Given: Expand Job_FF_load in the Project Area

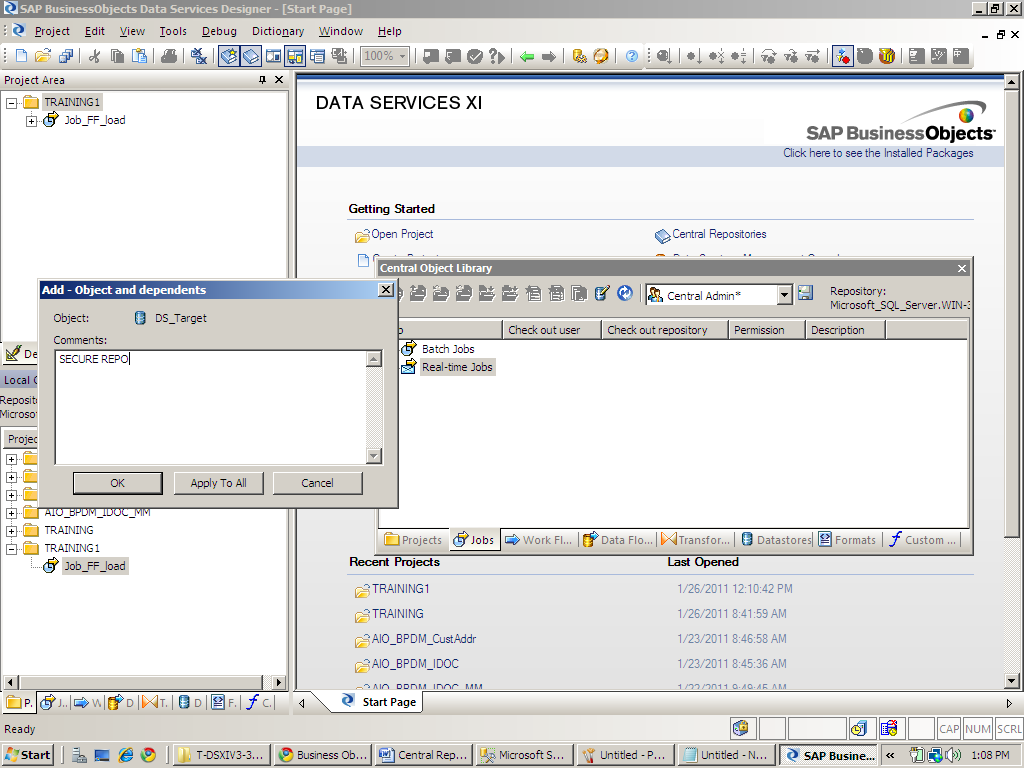Looking at the screenshot, I should [x=31, y=121].
